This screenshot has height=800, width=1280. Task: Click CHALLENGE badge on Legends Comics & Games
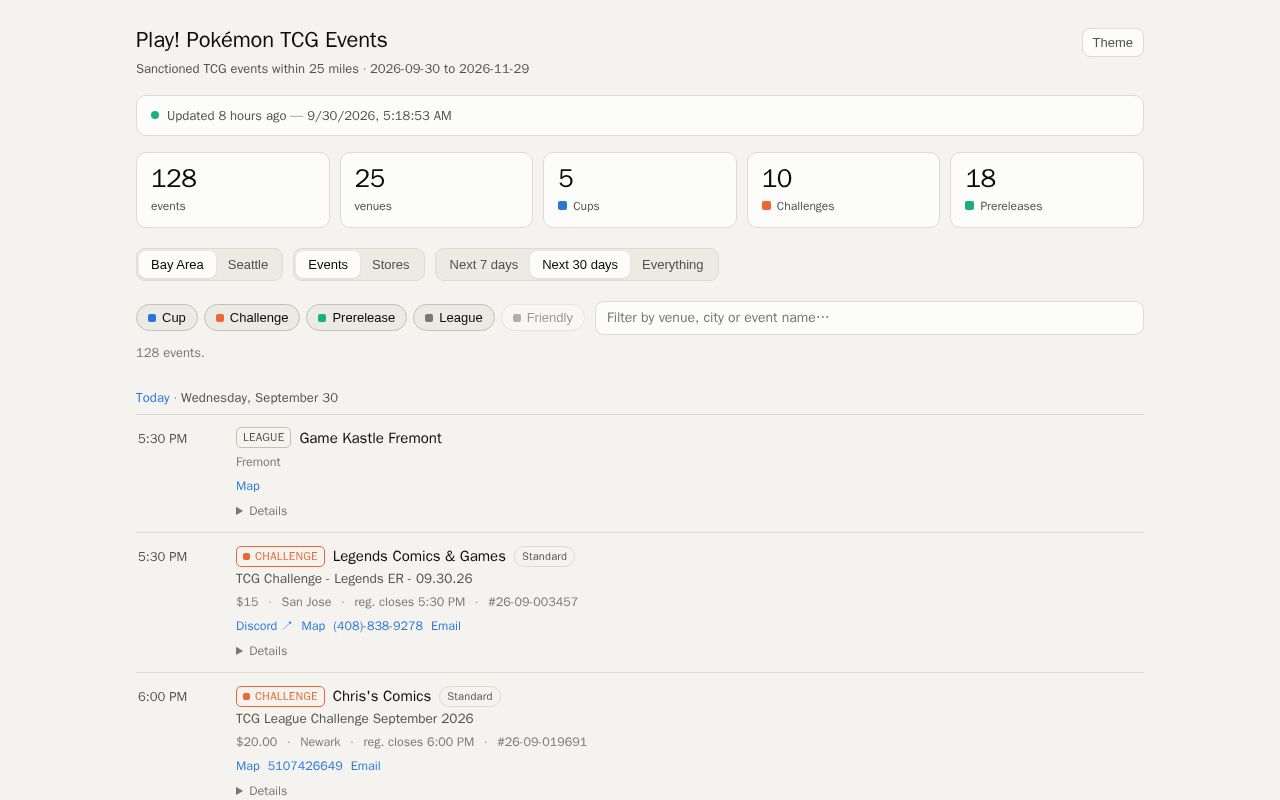point(280,556)
